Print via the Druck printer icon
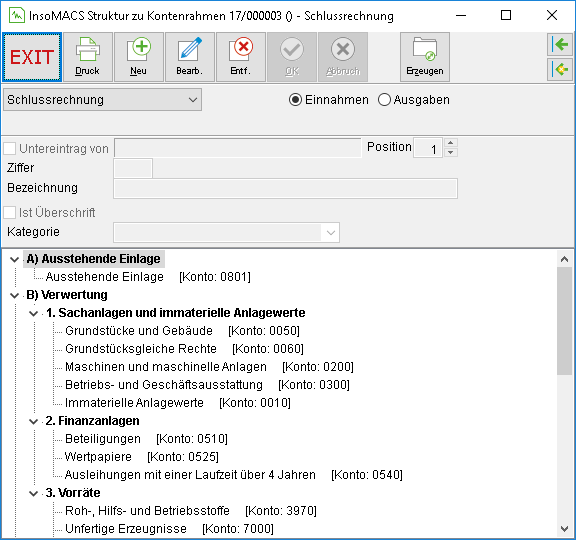The height and width of the screenshot is (541, 576). point(88,57)
